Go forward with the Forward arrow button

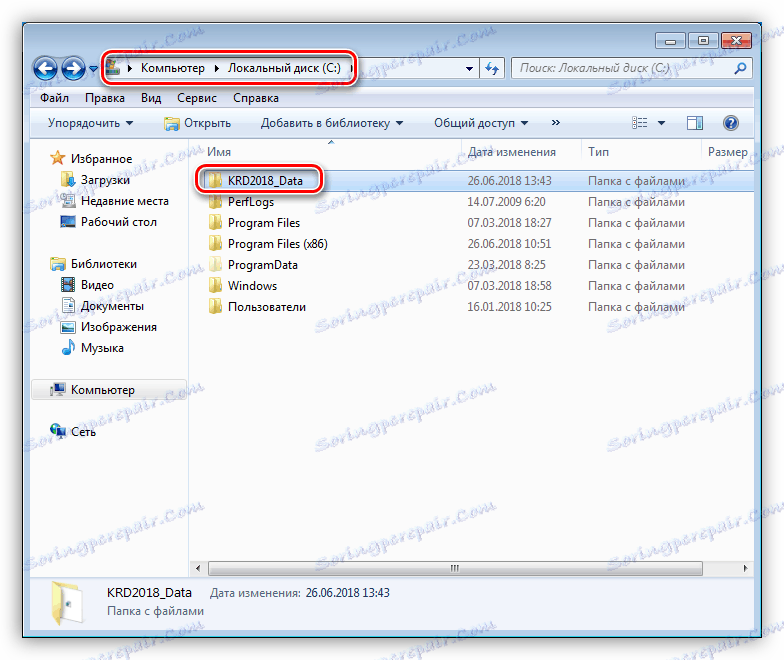click(x=74, y=68)
